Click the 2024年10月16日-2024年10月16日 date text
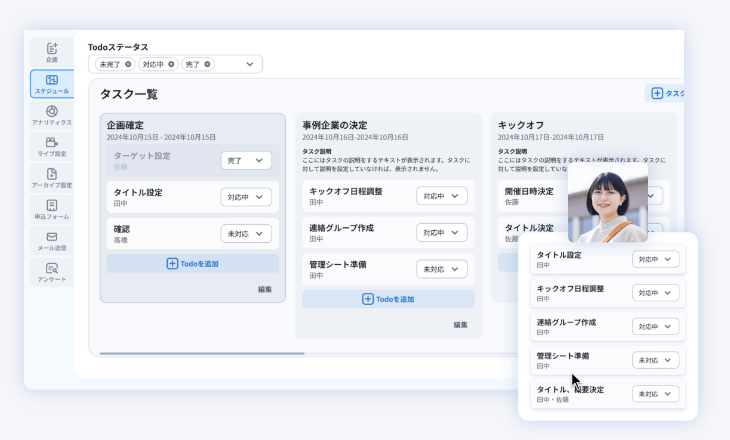730x440 pixels. click(355, 137)
